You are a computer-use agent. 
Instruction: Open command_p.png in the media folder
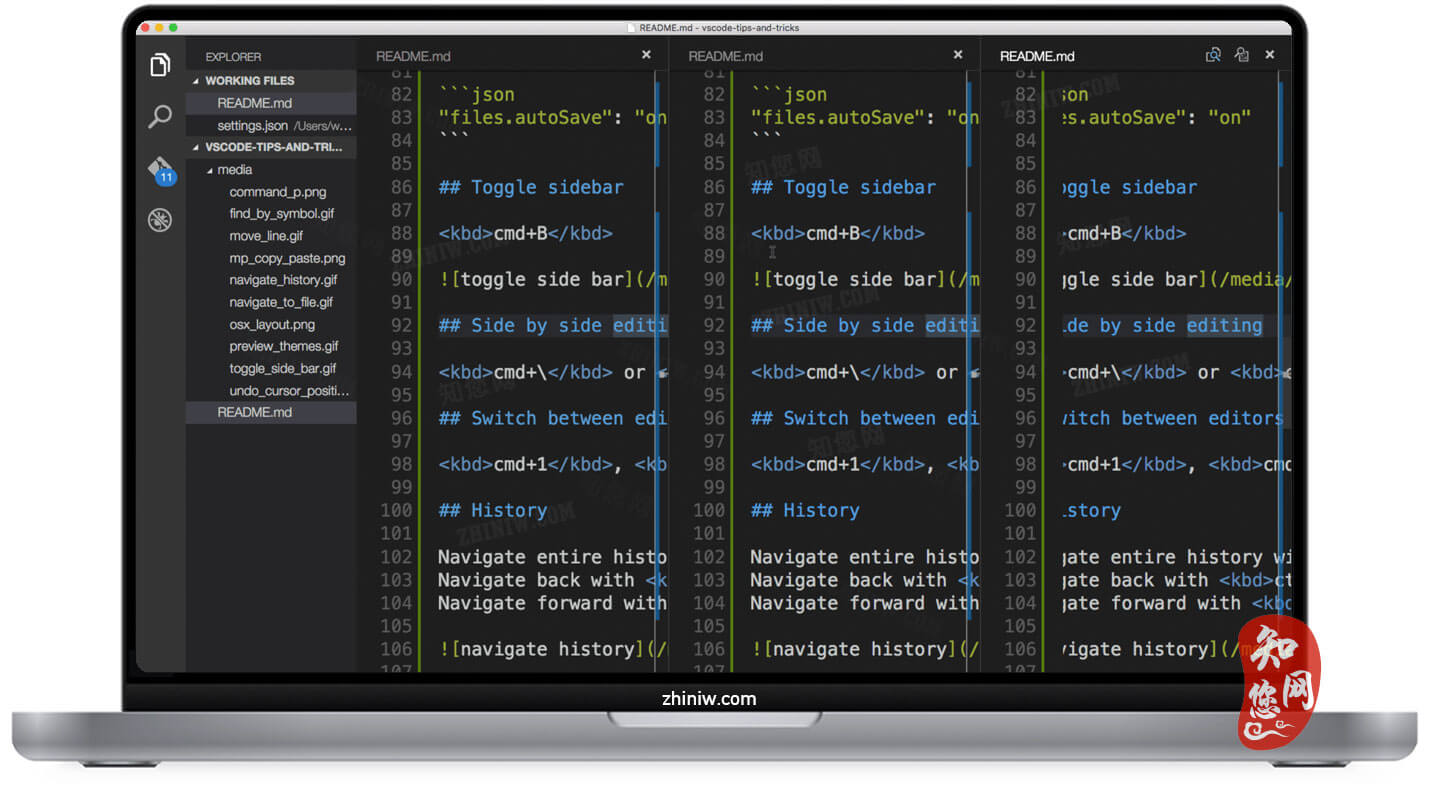coord(278,192)
